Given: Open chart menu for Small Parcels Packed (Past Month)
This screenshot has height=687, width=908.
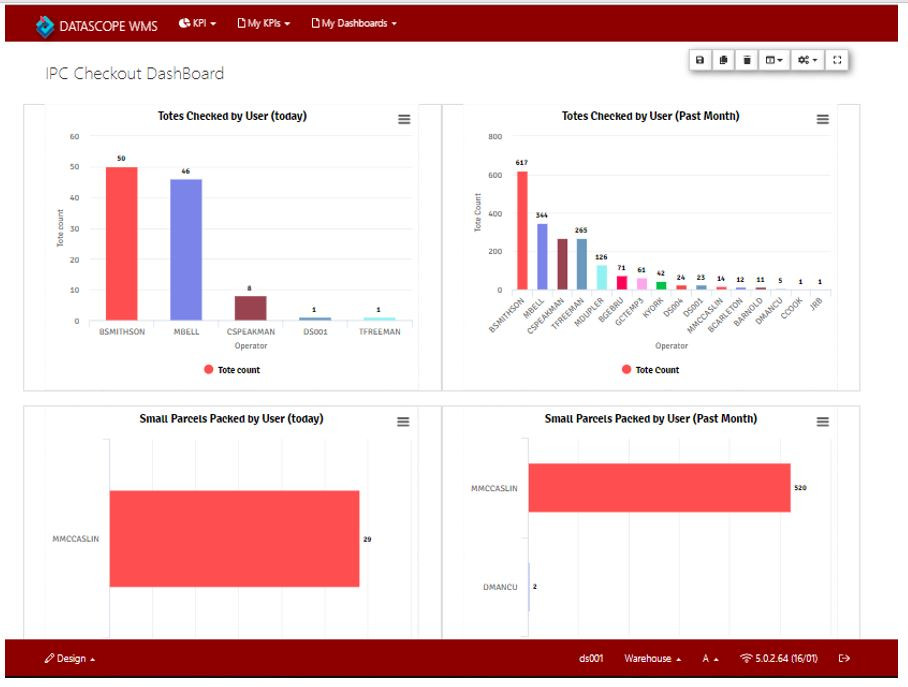Looking at the screenshot, I should pyautogui.click(x=823, y=422).
